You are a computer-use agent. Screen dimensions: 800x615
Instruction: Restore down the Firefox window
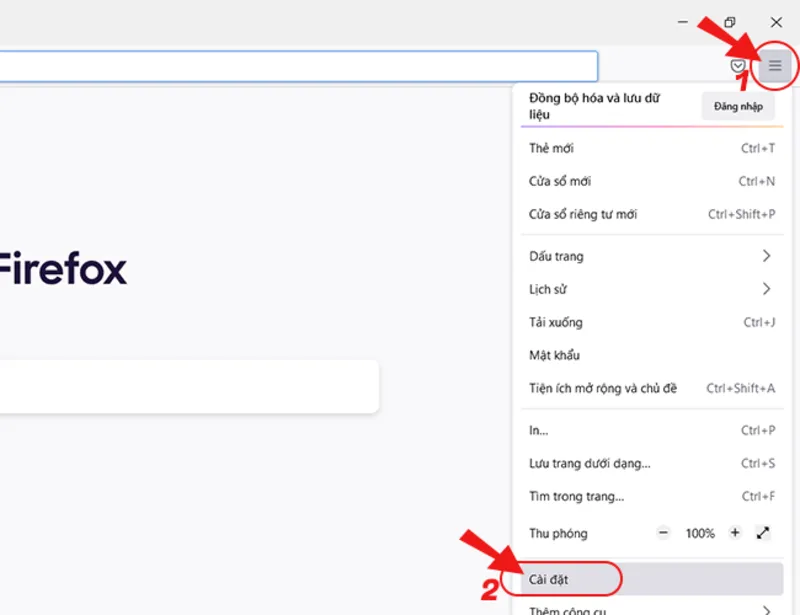[x=730, y=22]
